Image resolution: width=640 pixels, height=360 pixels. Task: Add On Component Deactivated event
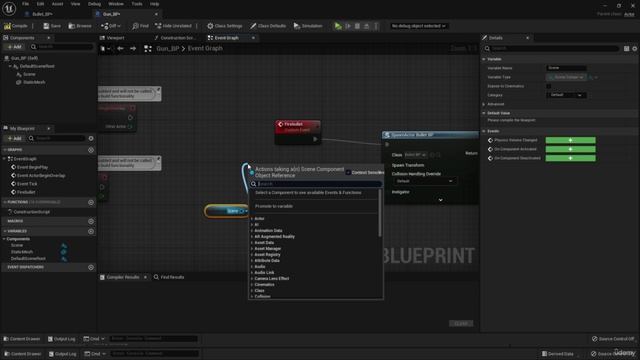pos(570,158)
